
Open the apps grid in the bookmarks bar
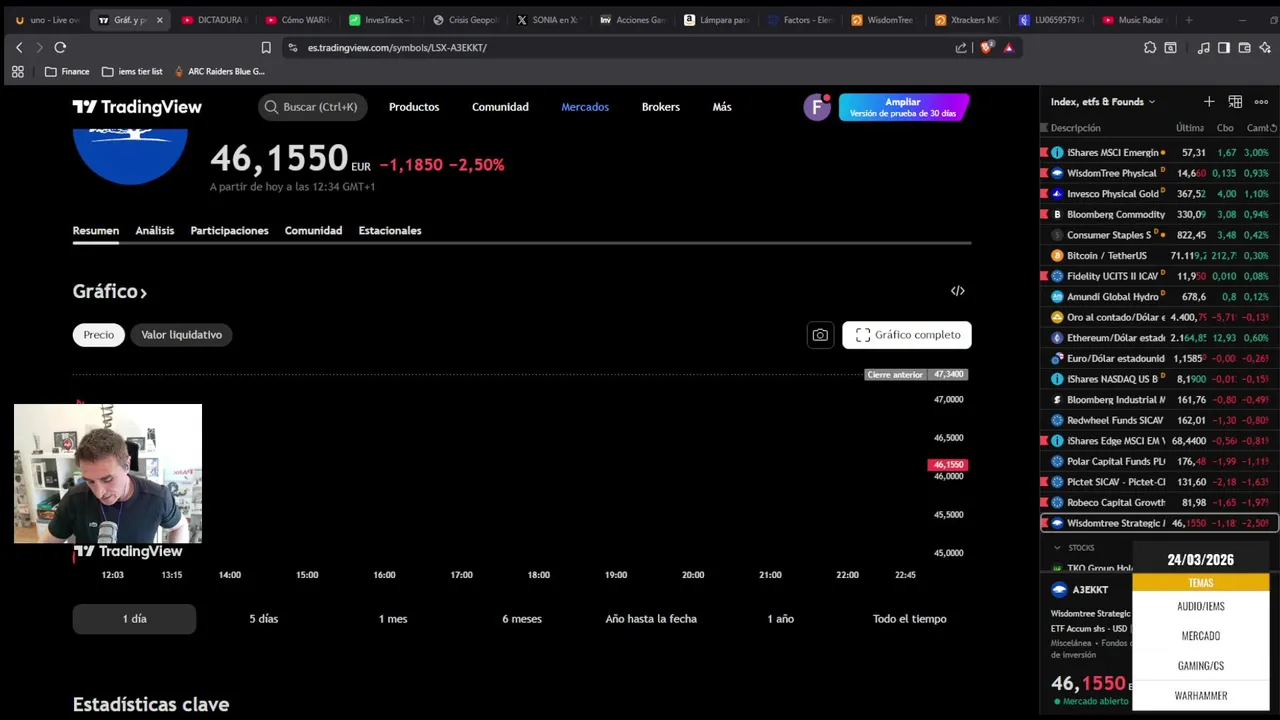[17, 71]
